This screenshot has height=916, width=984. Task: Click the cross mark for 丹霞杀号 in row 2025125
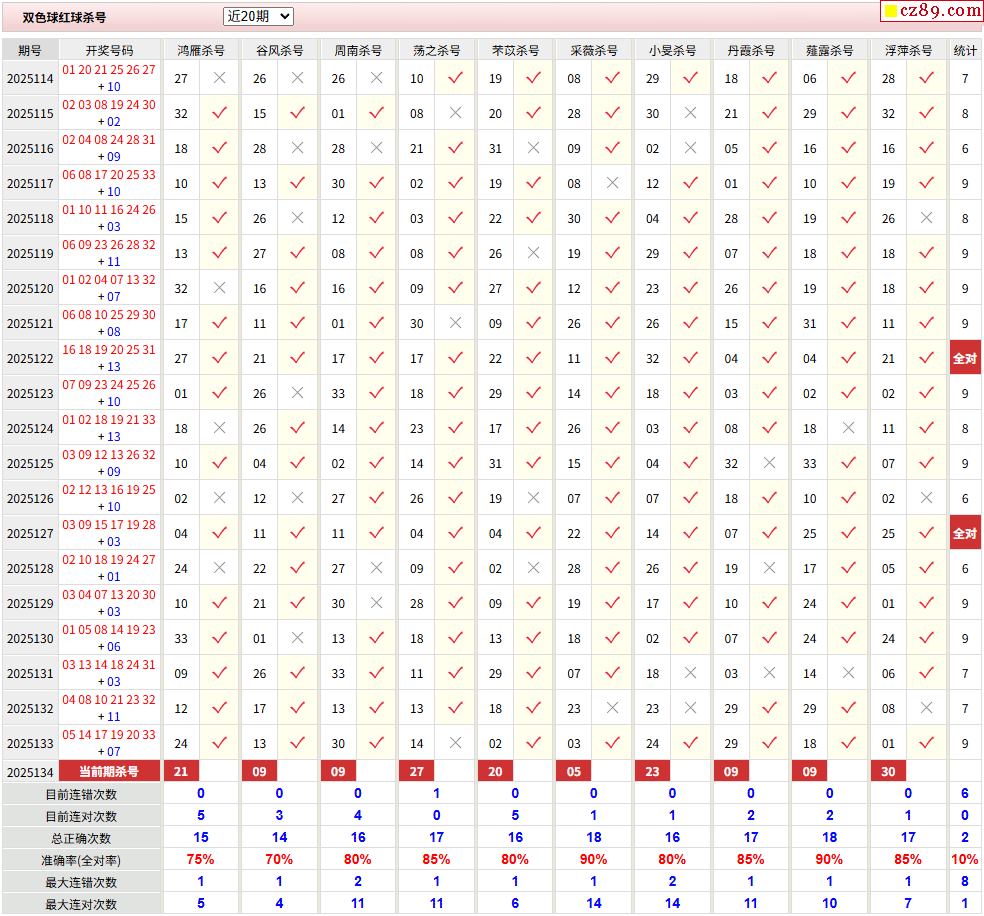[x=769, y=463]
